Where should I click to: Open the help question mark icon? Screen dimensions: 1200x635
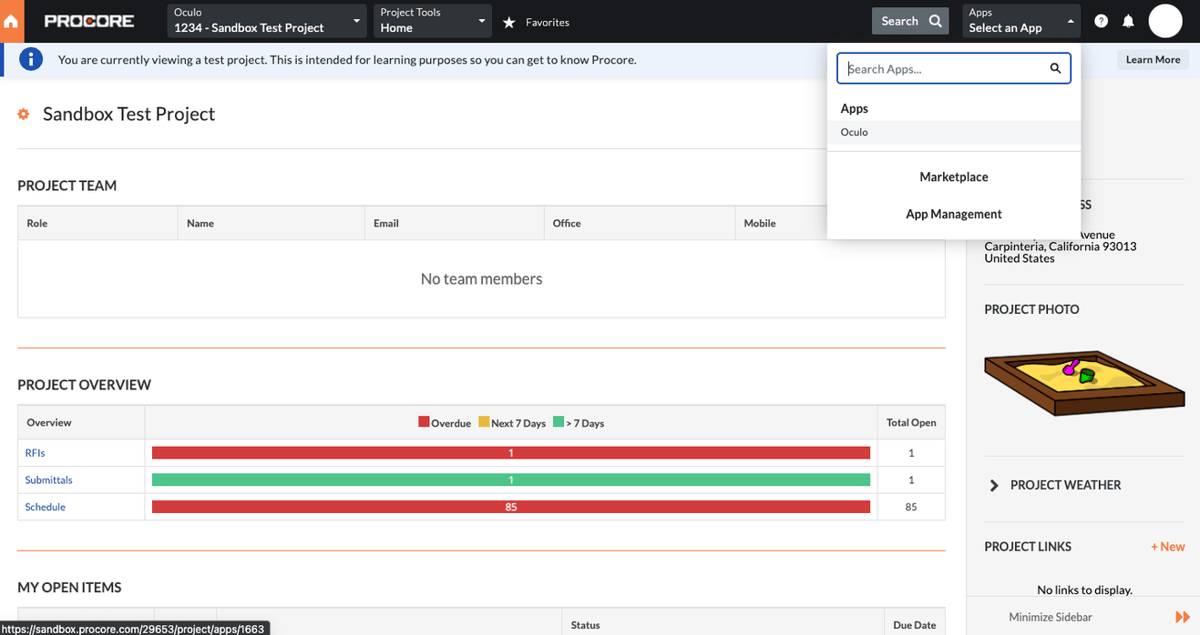[x=1100, y=20]
